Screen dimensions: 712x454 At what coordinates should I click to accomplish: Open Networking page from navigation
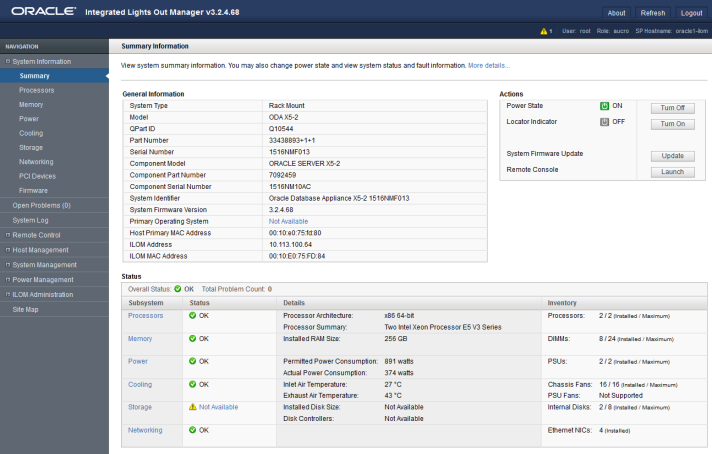point(36,162)
